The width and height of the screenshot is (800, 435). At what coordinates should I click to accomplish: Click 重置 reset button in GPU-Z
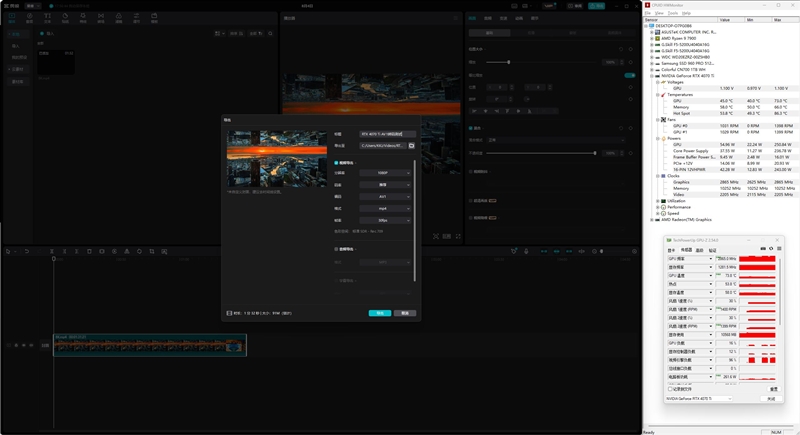(x=773, y=389)
